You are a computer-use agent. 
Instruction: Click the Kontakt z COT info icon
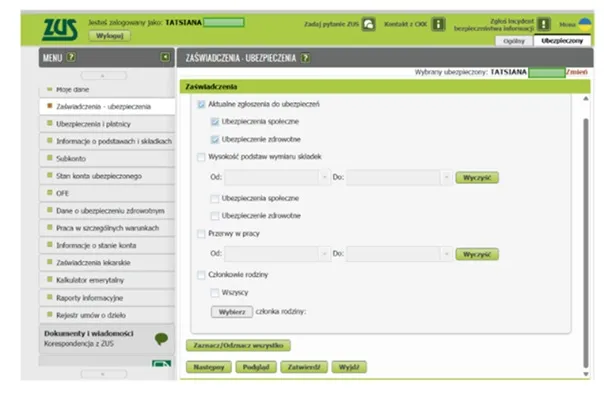(x=438, y=24)
